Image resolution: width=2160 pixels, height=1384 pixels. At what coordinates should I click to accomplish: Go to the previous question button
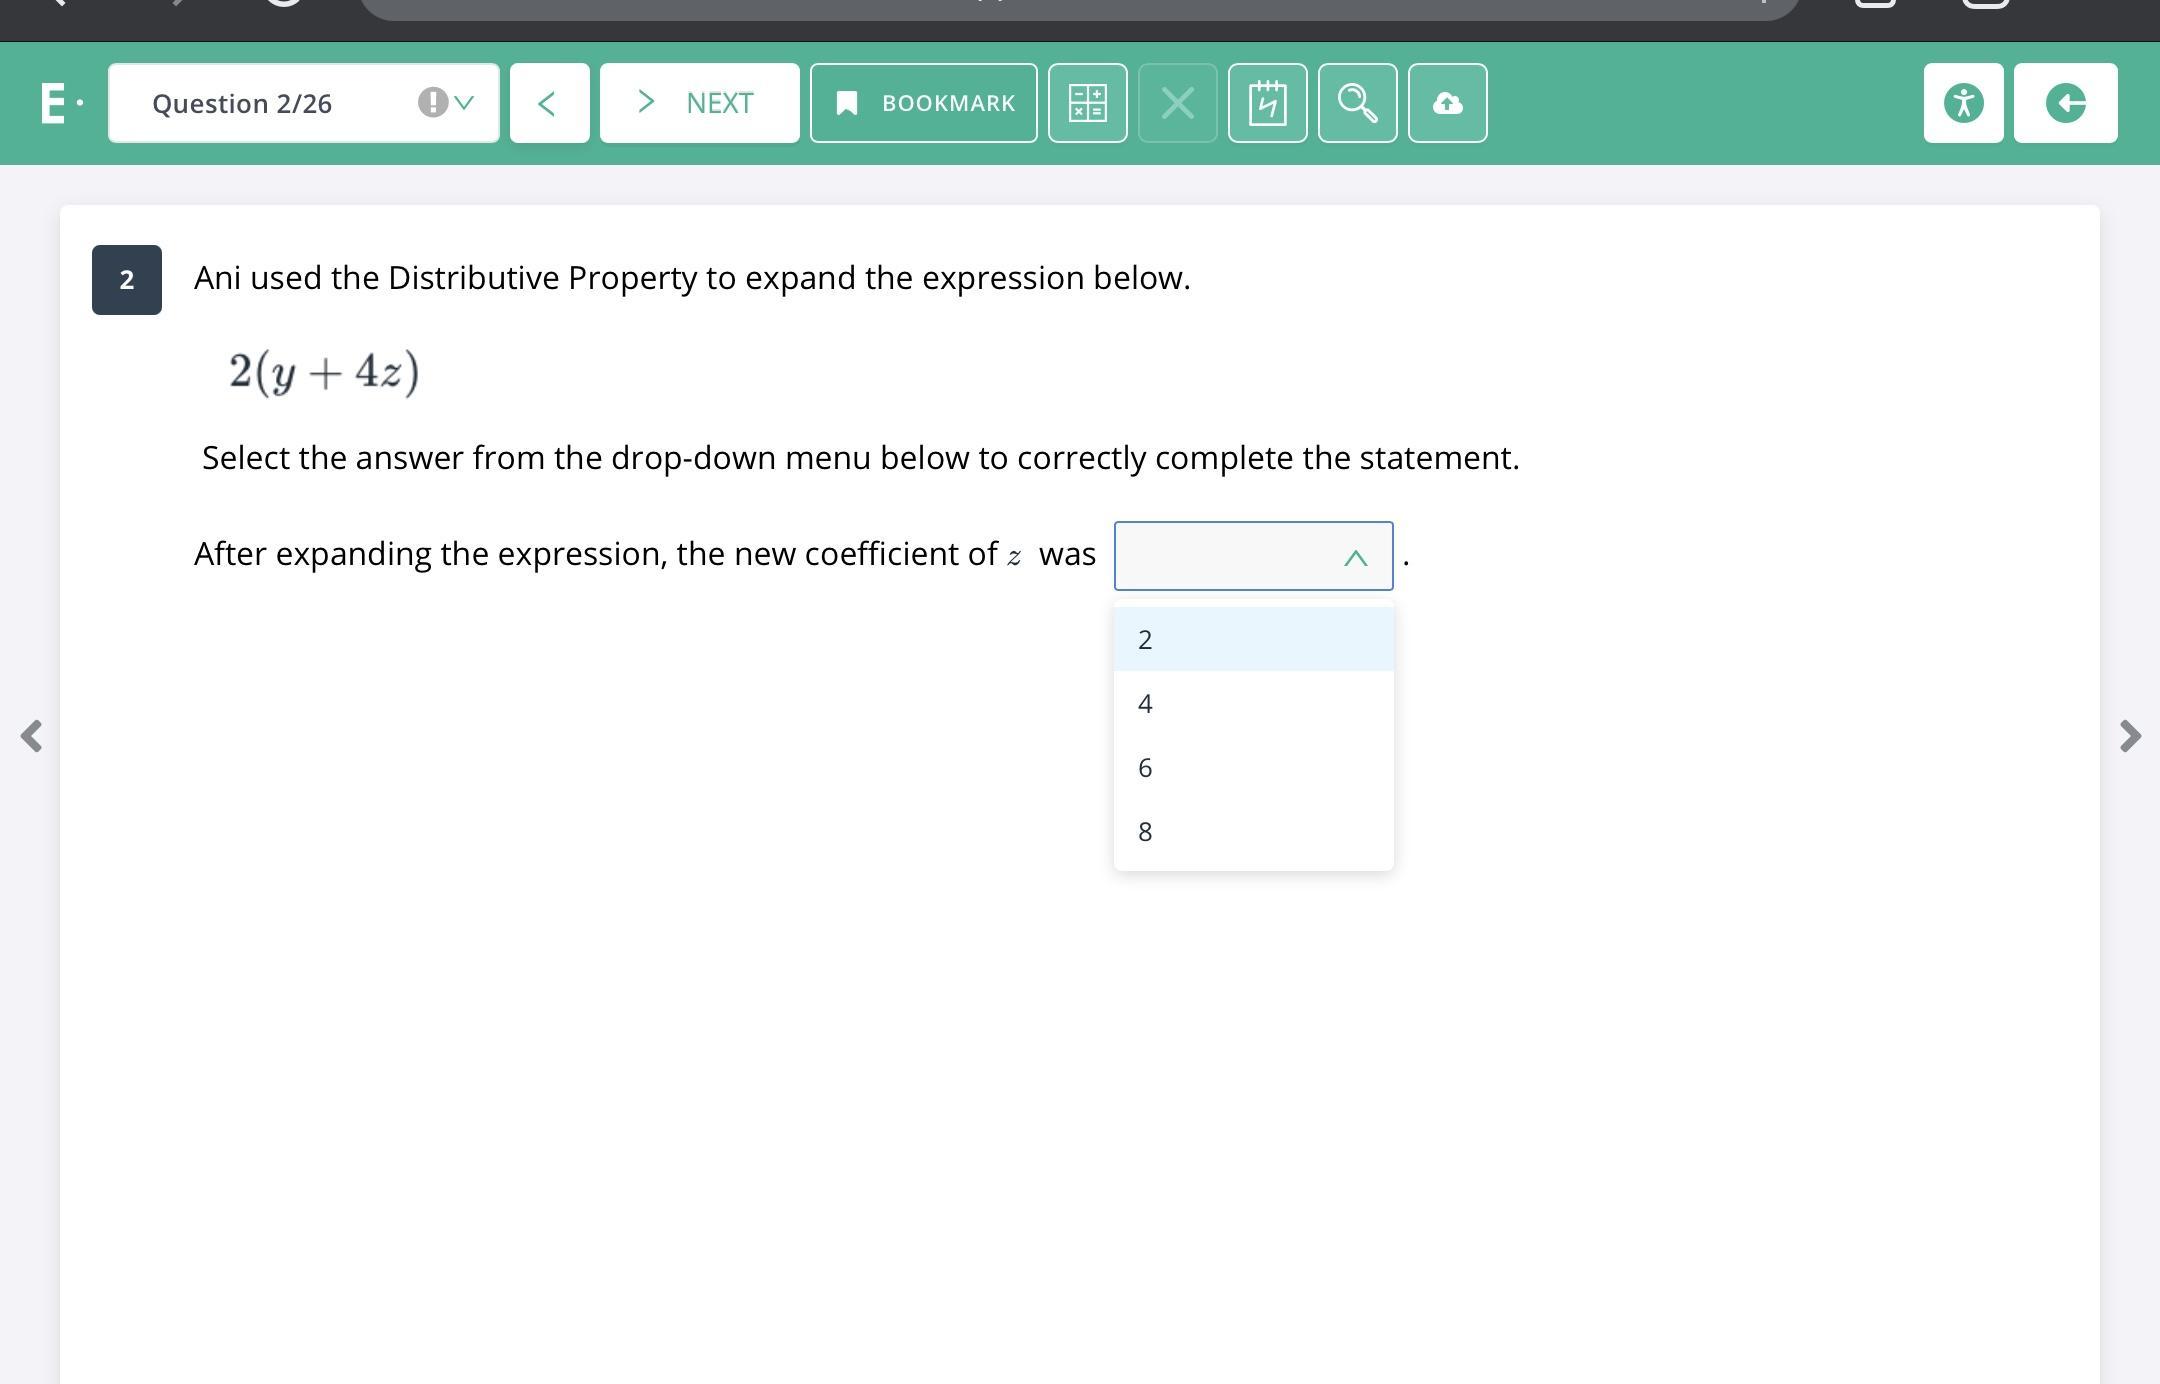pyautogui.click(x=549, y=103)
